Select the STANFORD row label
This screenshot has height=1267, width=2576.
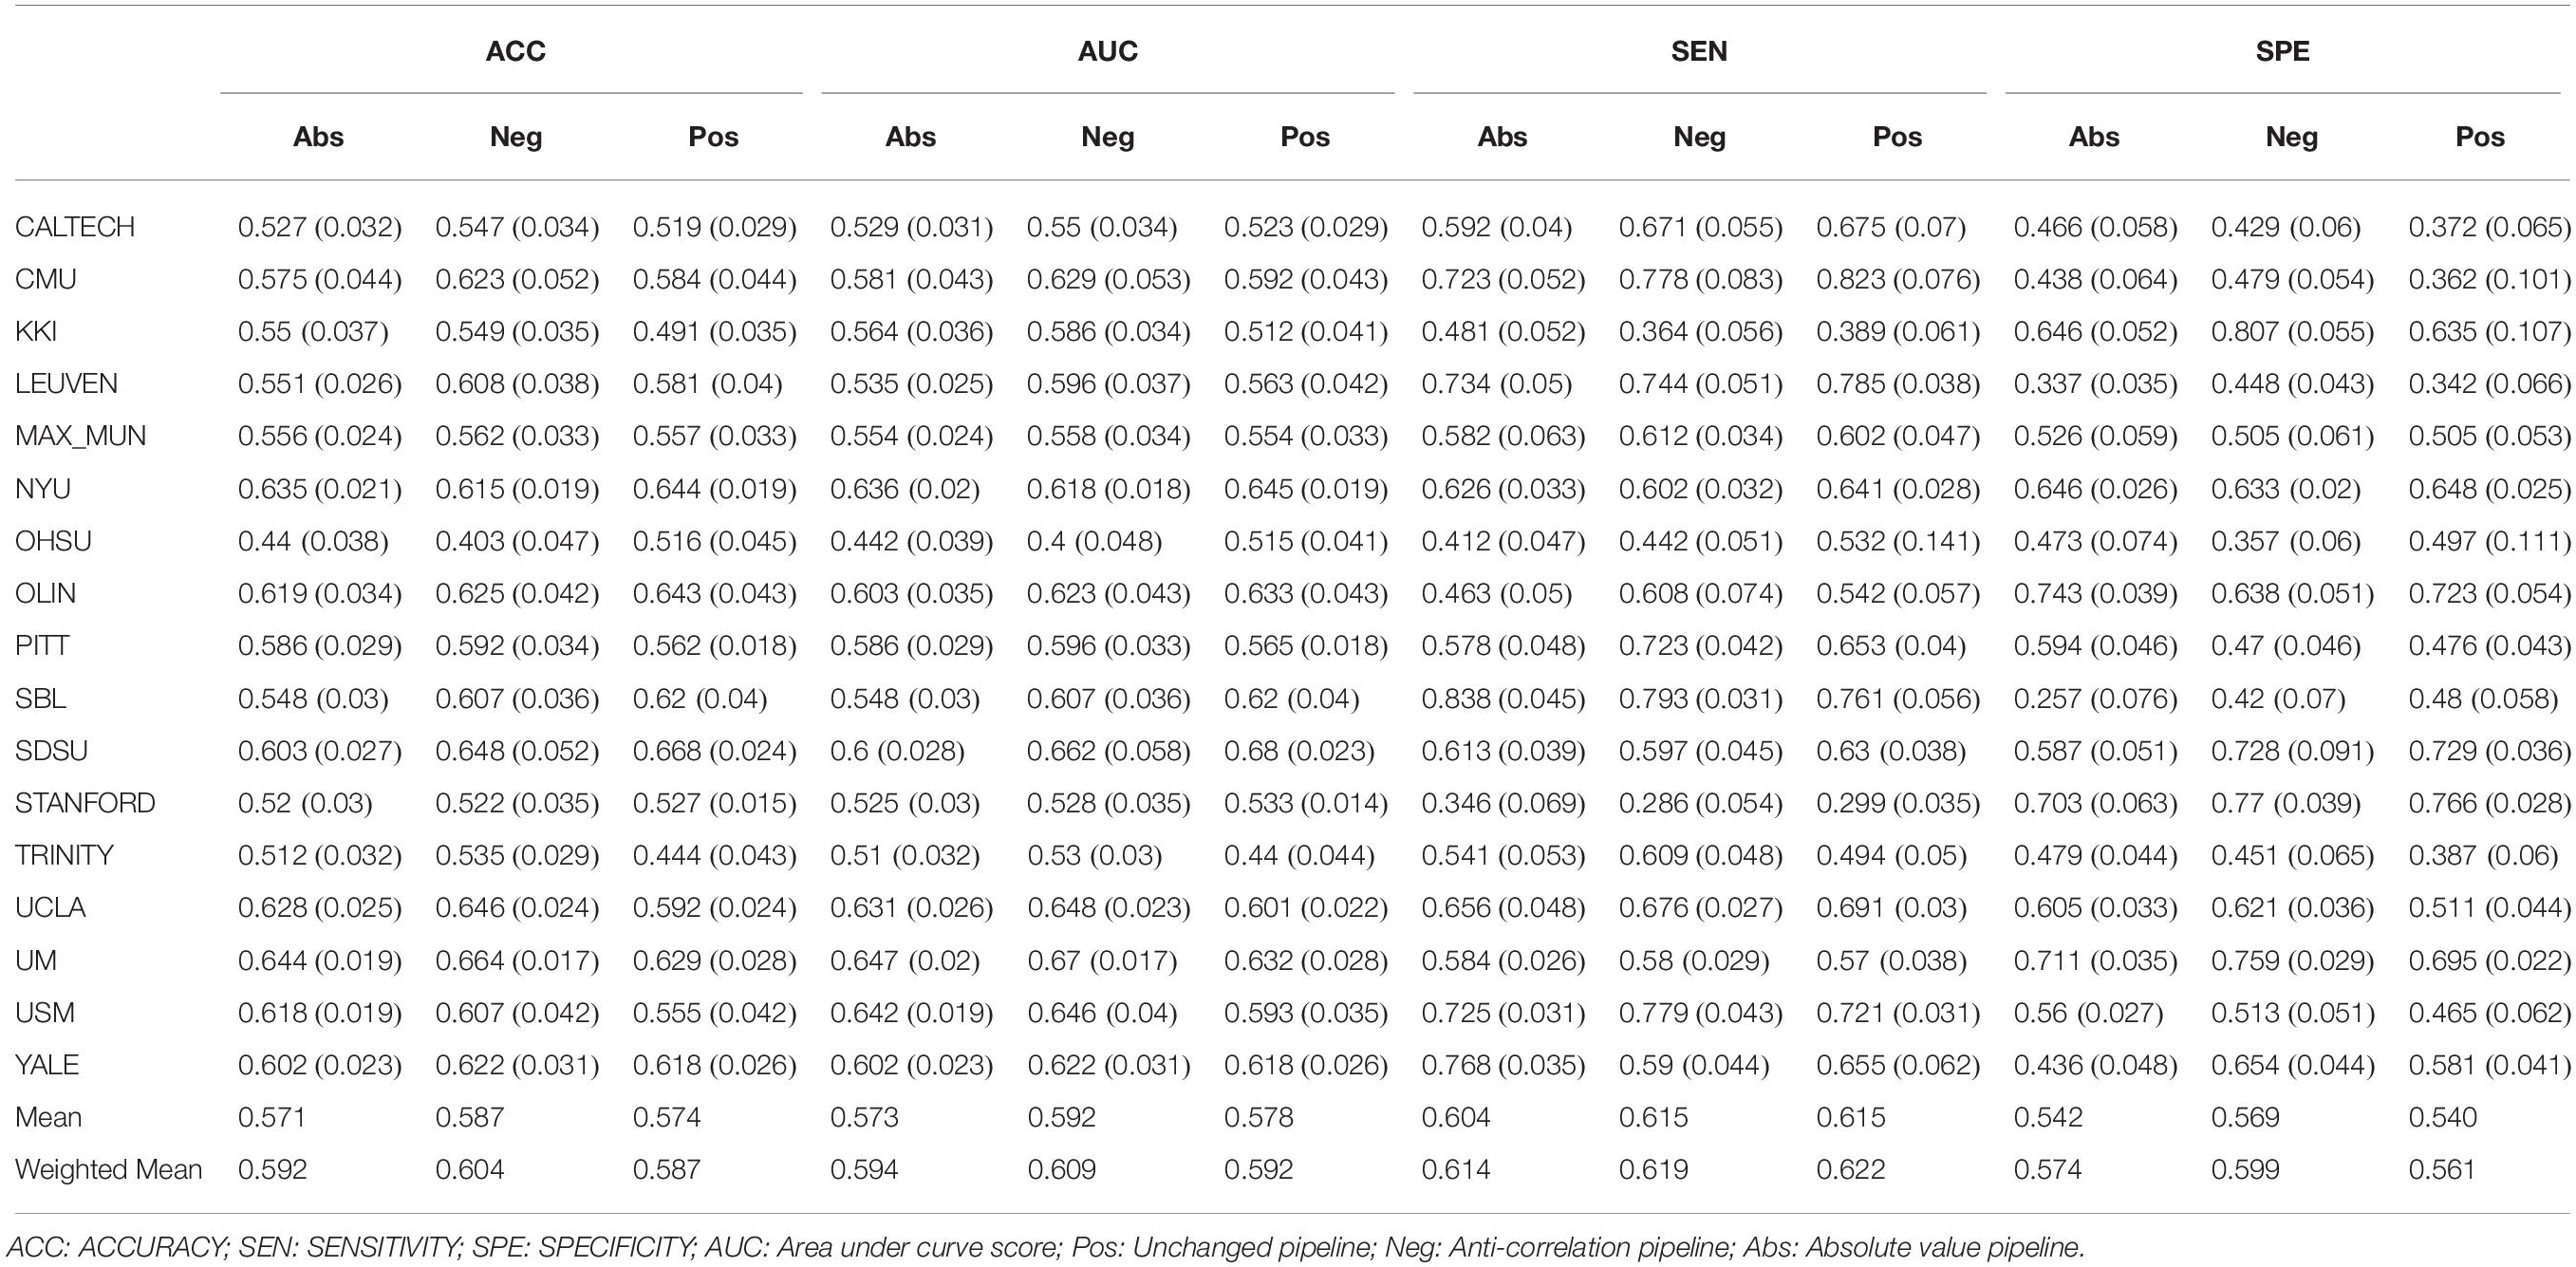(x=85, y=803)
